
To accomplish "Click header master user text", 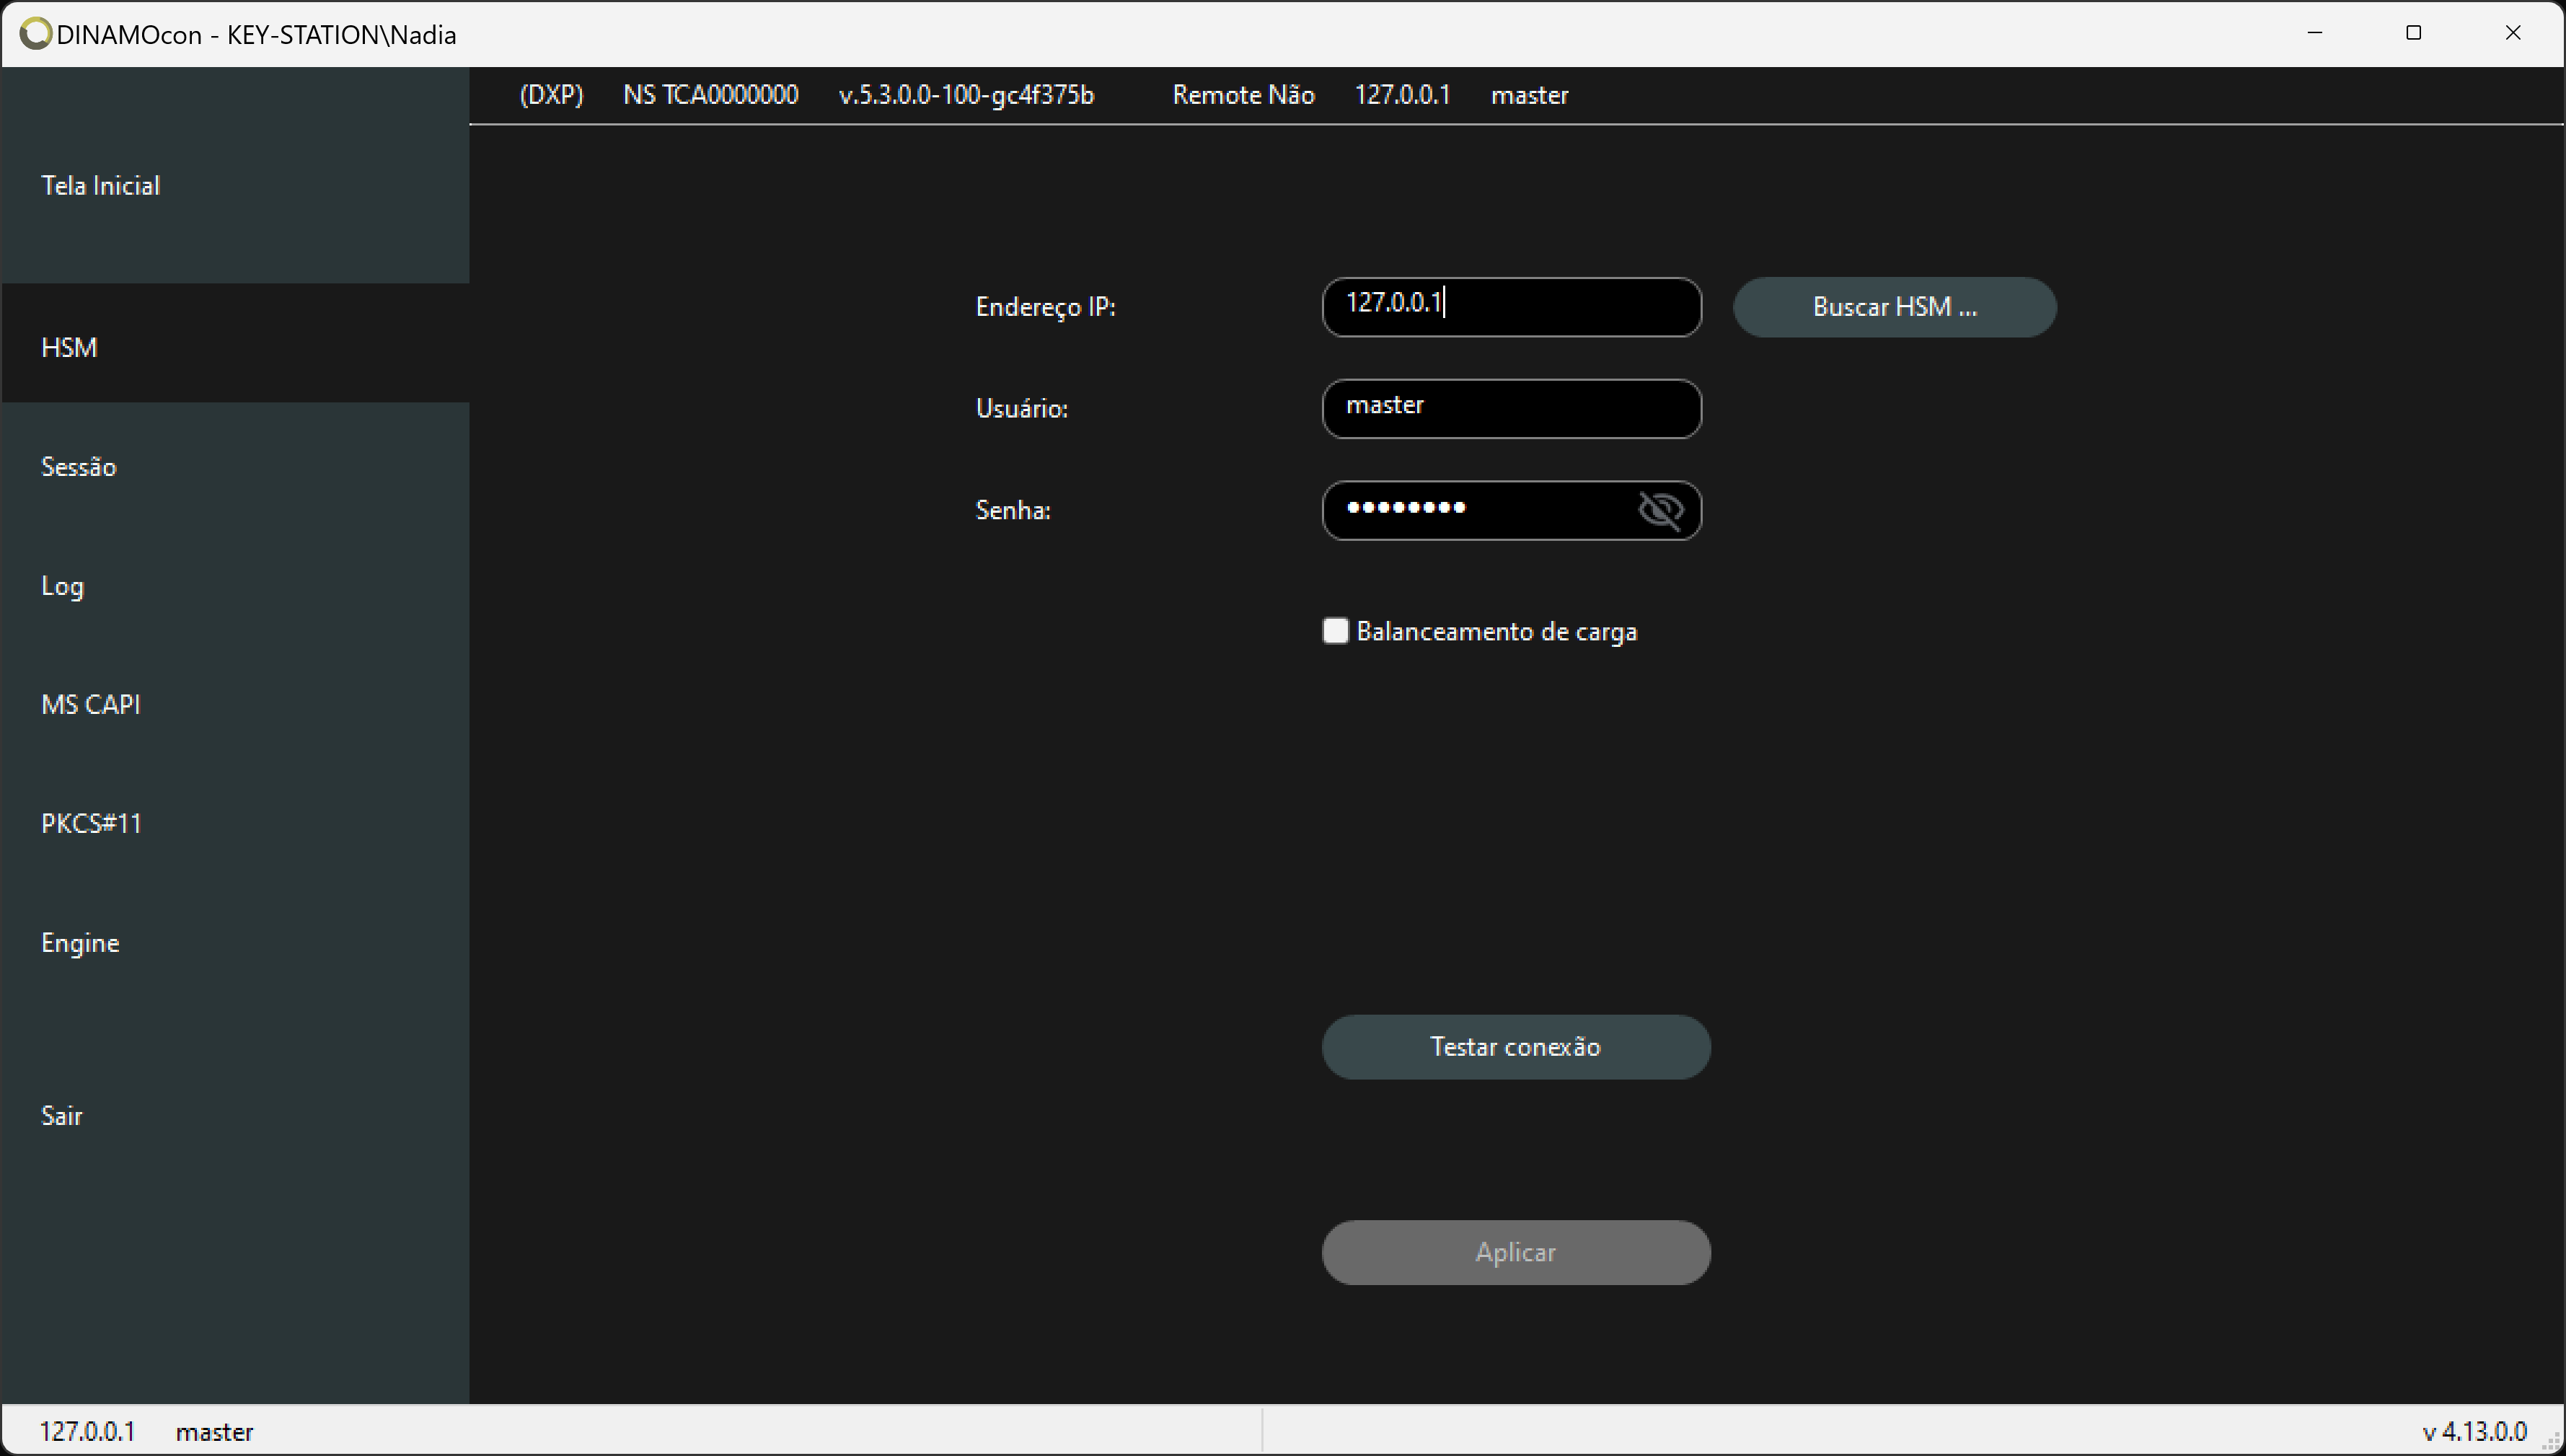I will coord(1529,95).
